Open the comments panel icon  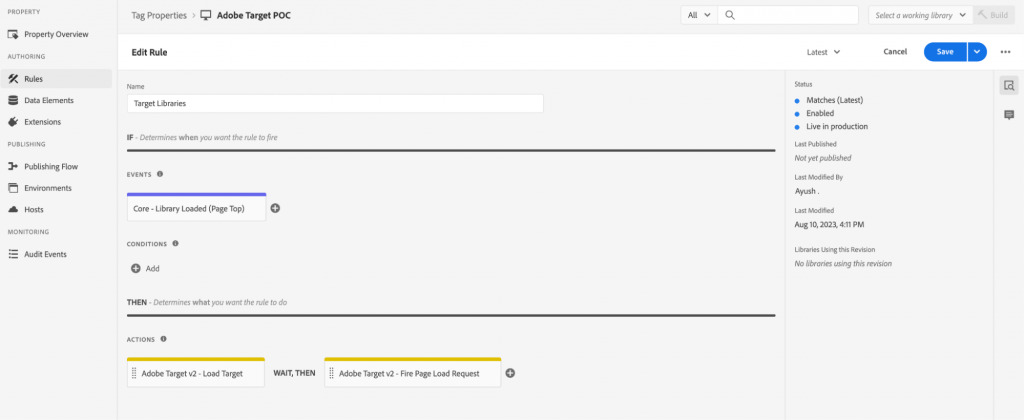[x=1009, y=115]
